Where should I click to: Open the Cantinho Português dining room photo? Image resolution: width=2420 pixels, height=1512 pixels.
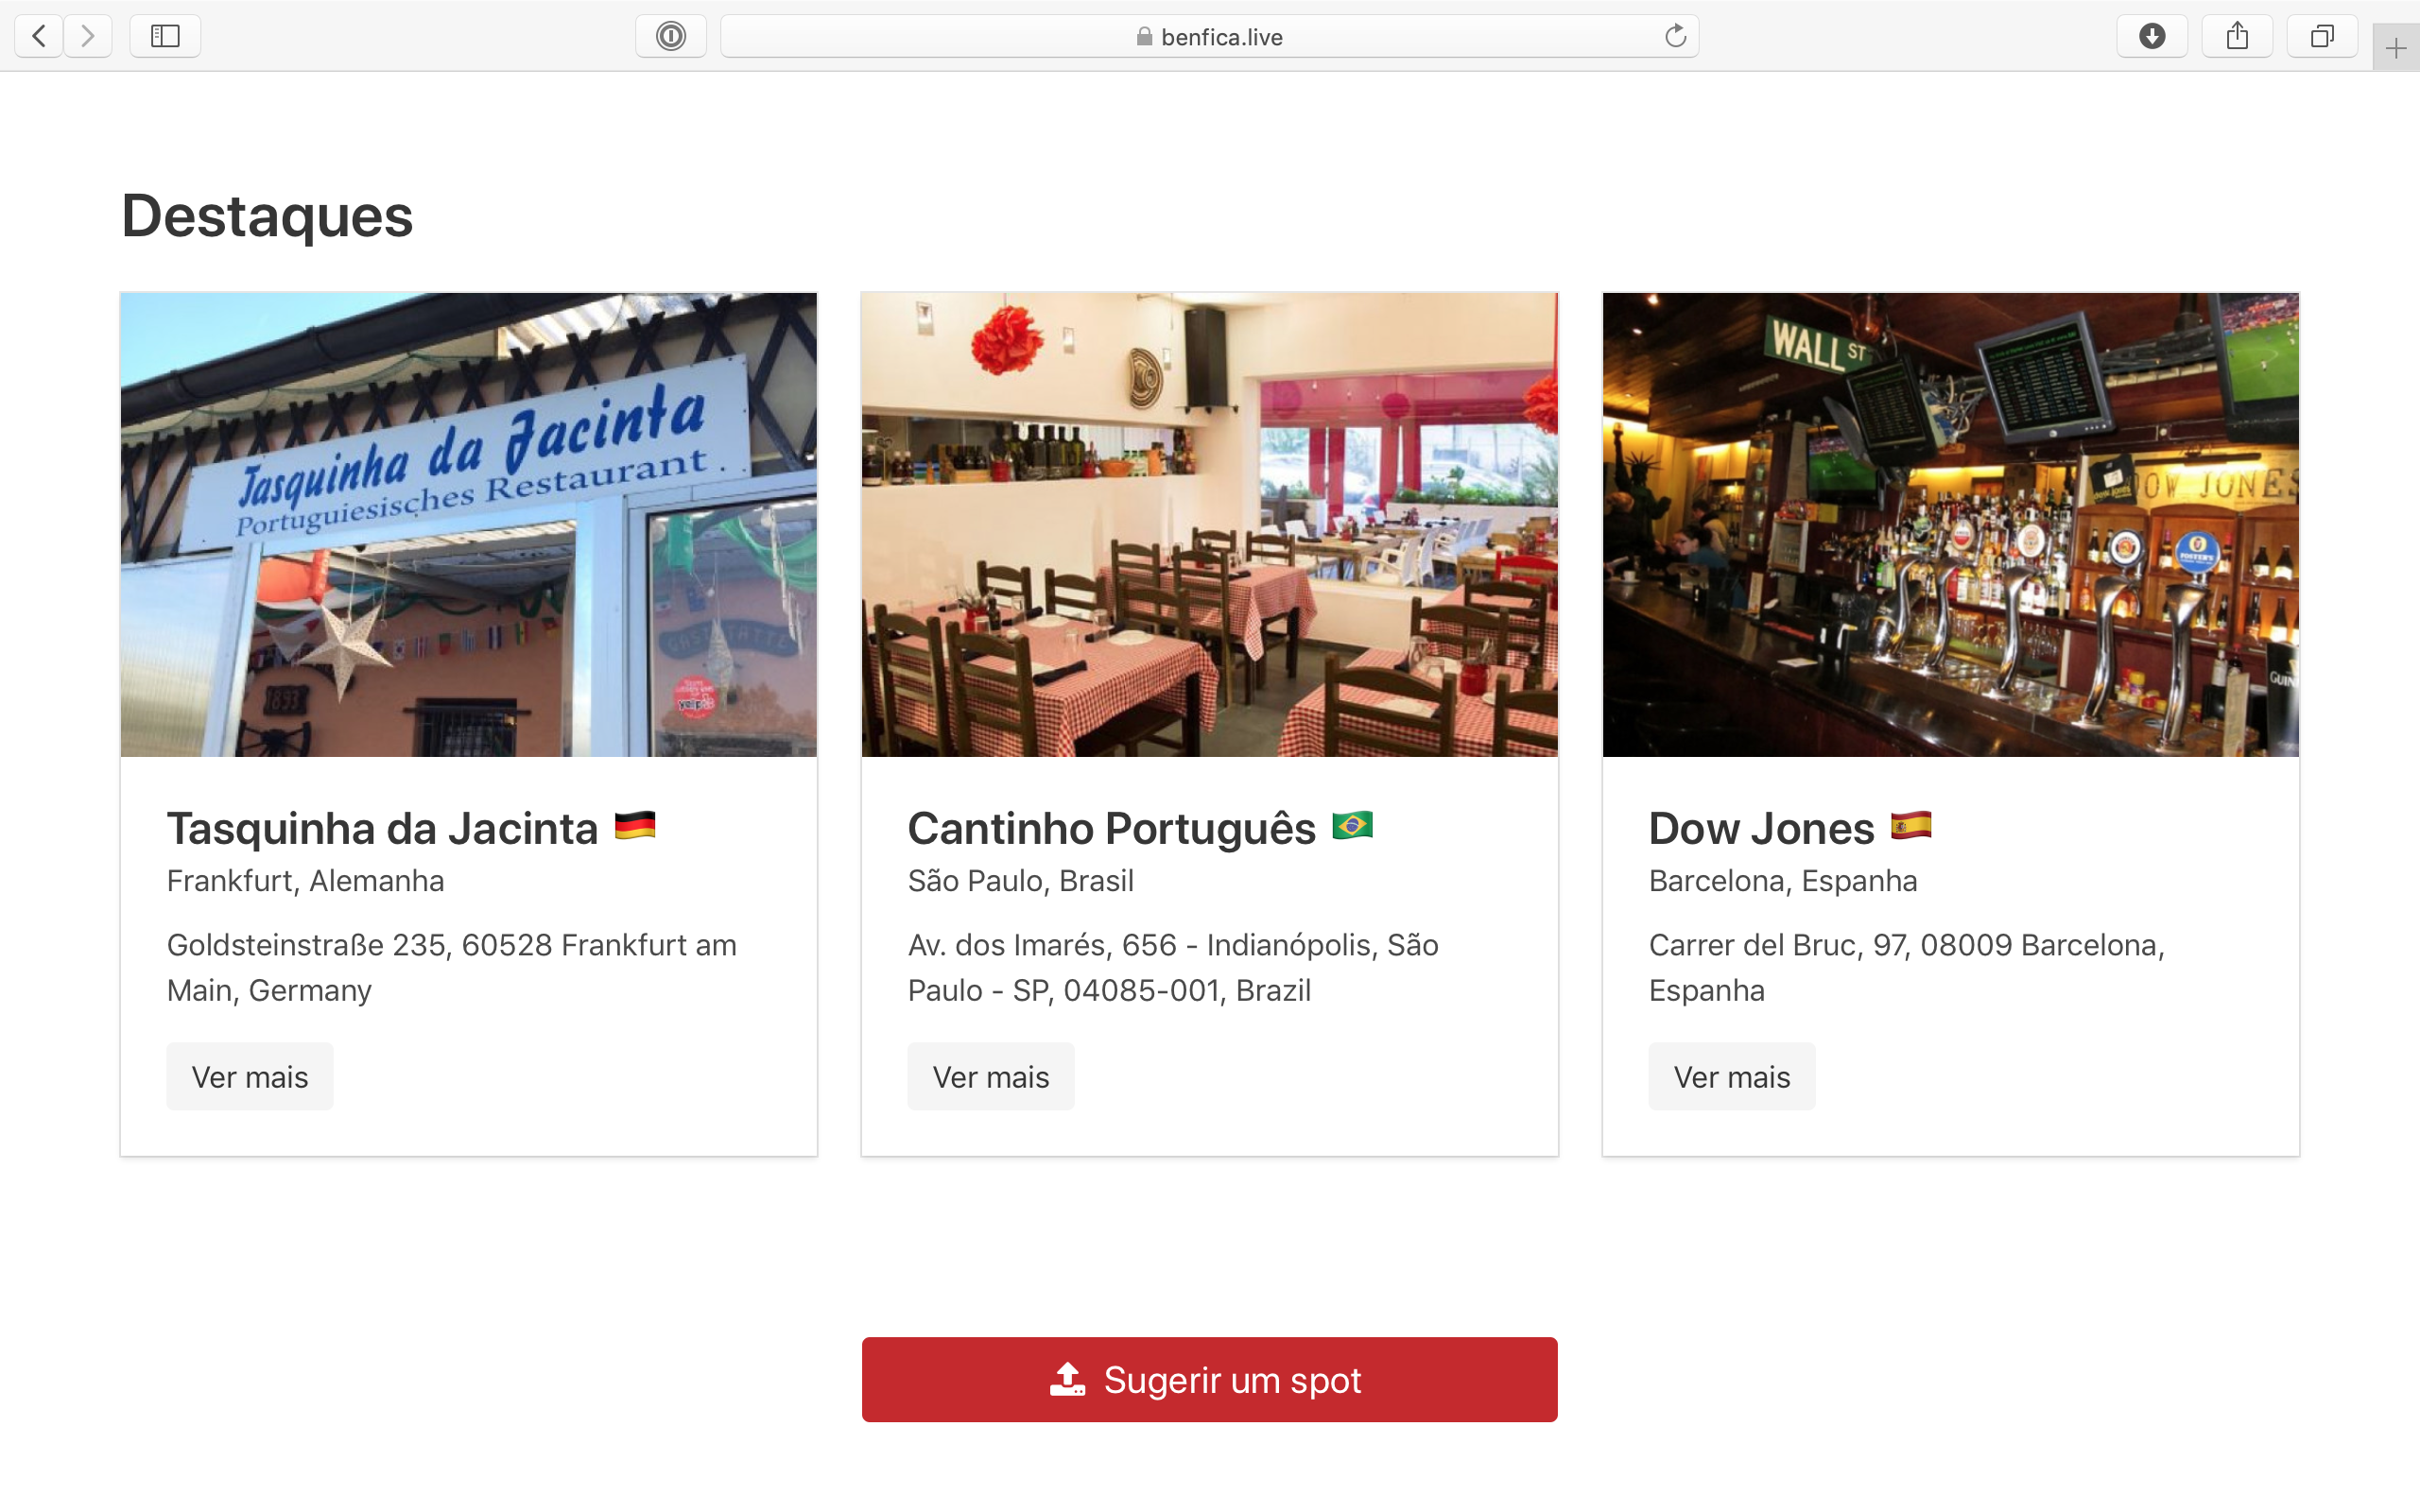[1210, 525]
